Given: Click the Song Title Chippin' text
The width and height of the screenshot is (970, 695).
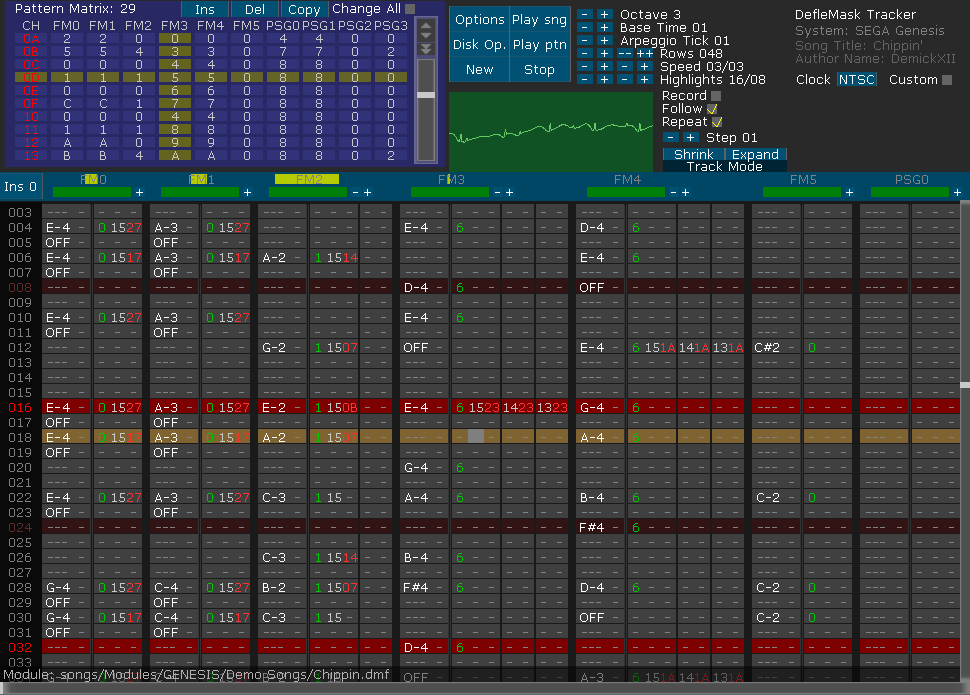Looking at the screenshot, I should (859, 45).
